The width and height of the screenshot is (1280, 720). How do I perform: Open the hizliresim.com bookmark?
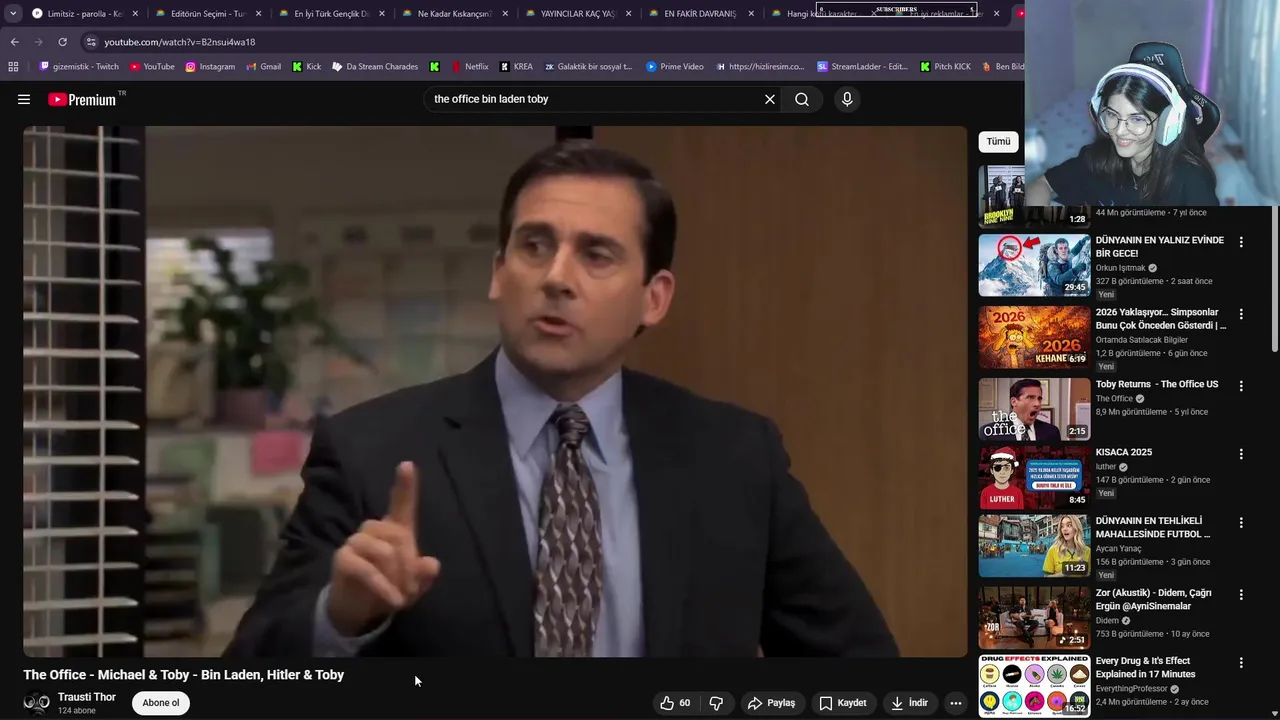760,67
